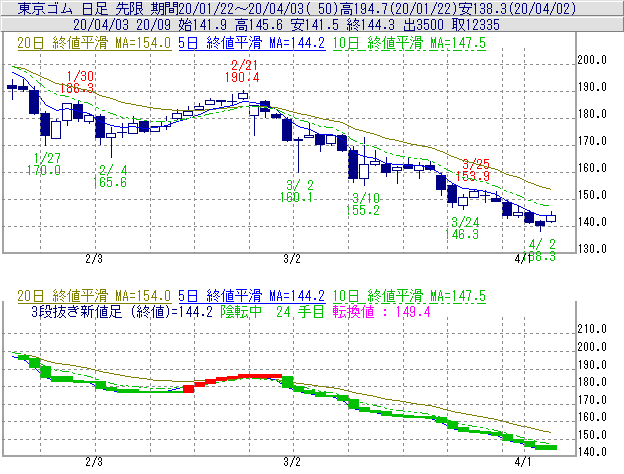Select the 3/25 153.9 high label

click(x=473, y=170)
